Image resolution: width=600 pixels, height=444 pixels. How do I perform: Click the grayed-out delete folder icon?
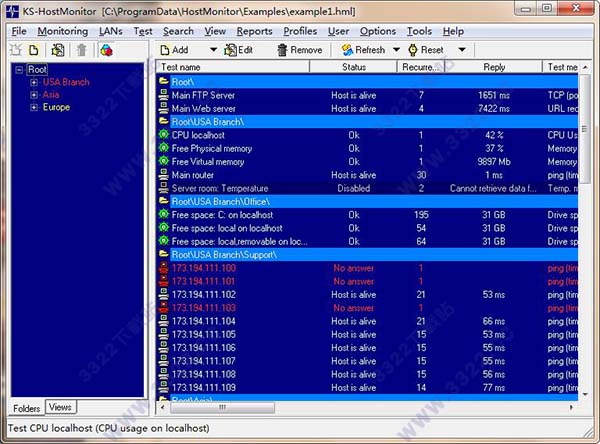click(x=82, y=50)
